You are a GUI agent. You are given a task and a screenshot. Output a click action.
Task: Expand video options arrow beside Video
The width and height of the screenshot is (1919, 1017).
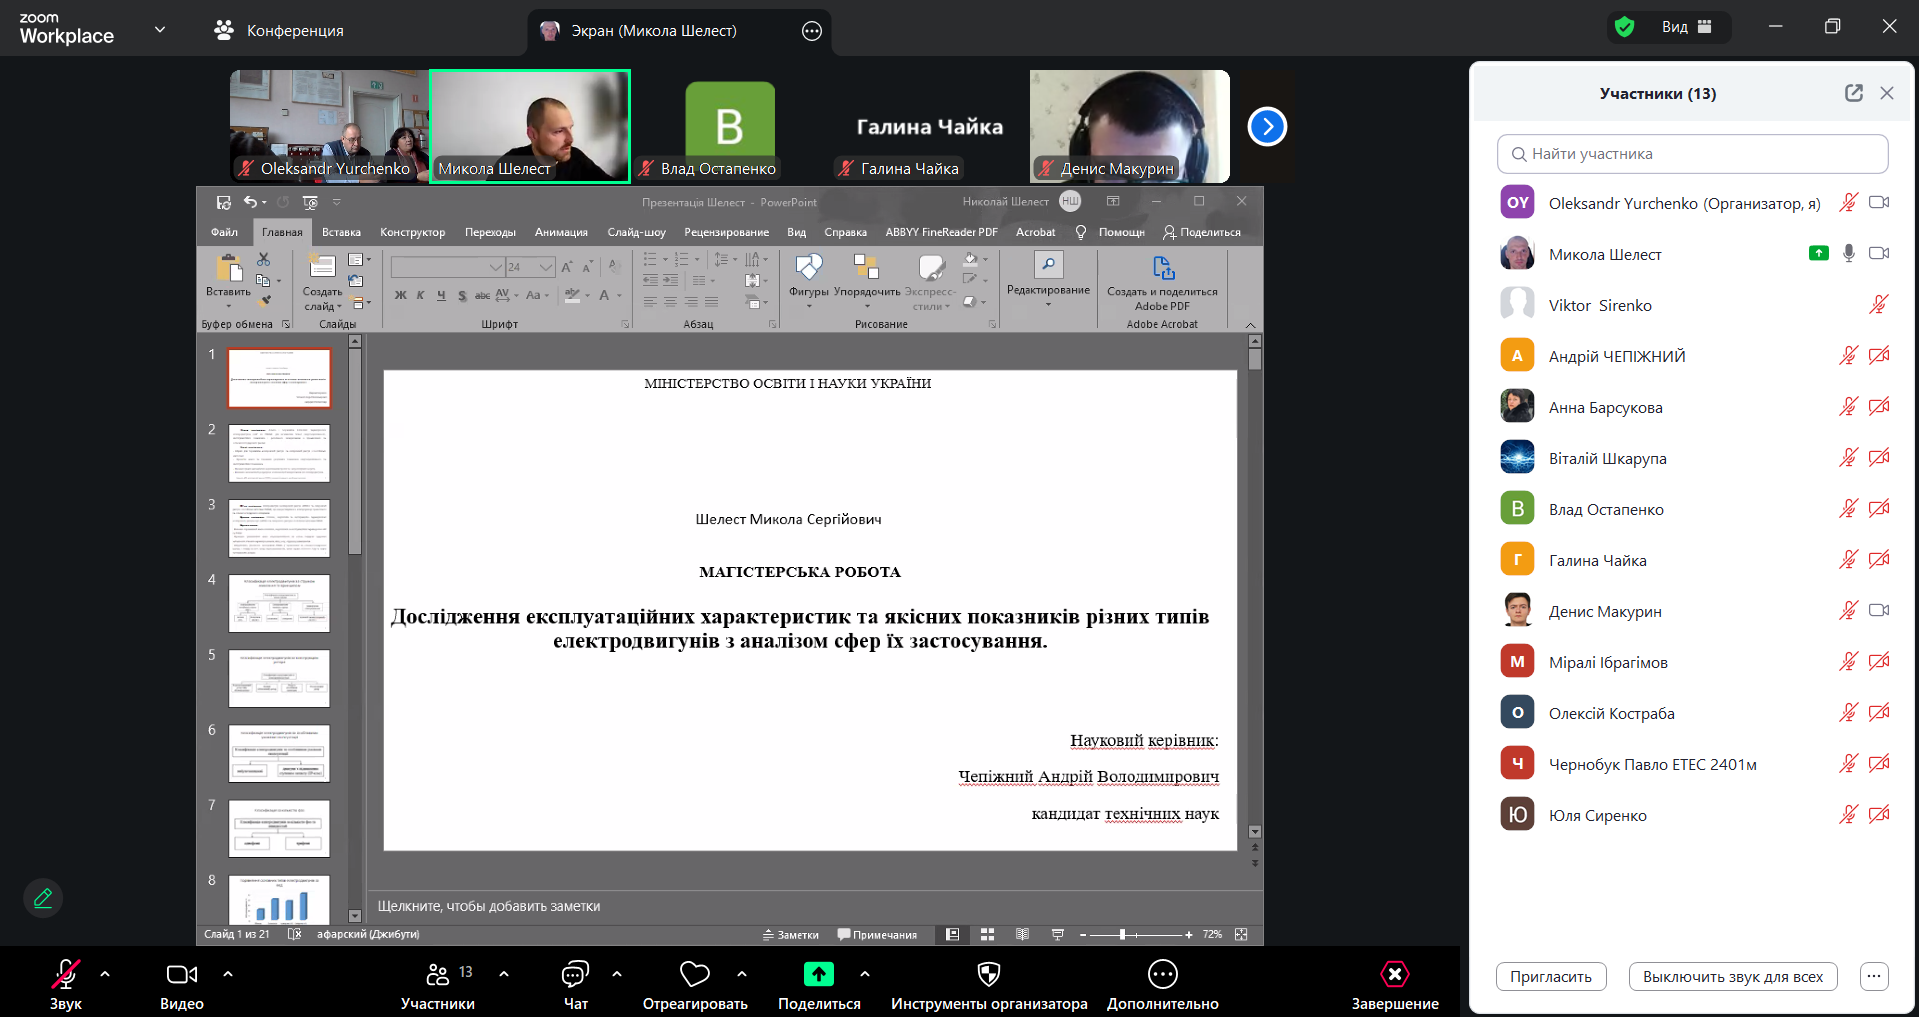[x=228, y=973]
